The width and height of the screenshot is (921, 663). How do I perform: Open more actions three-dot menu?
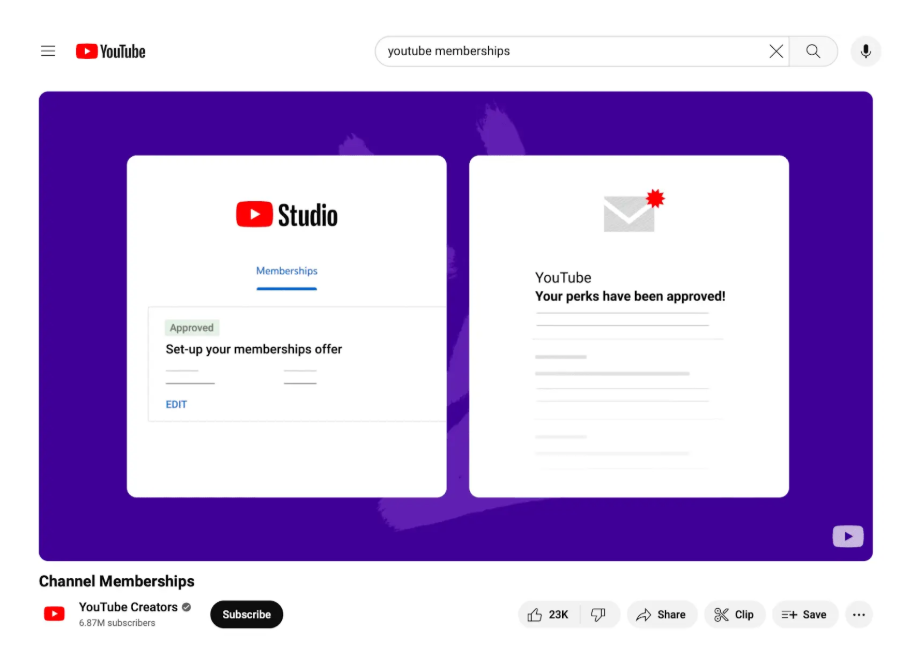click(x=859, y=614)
